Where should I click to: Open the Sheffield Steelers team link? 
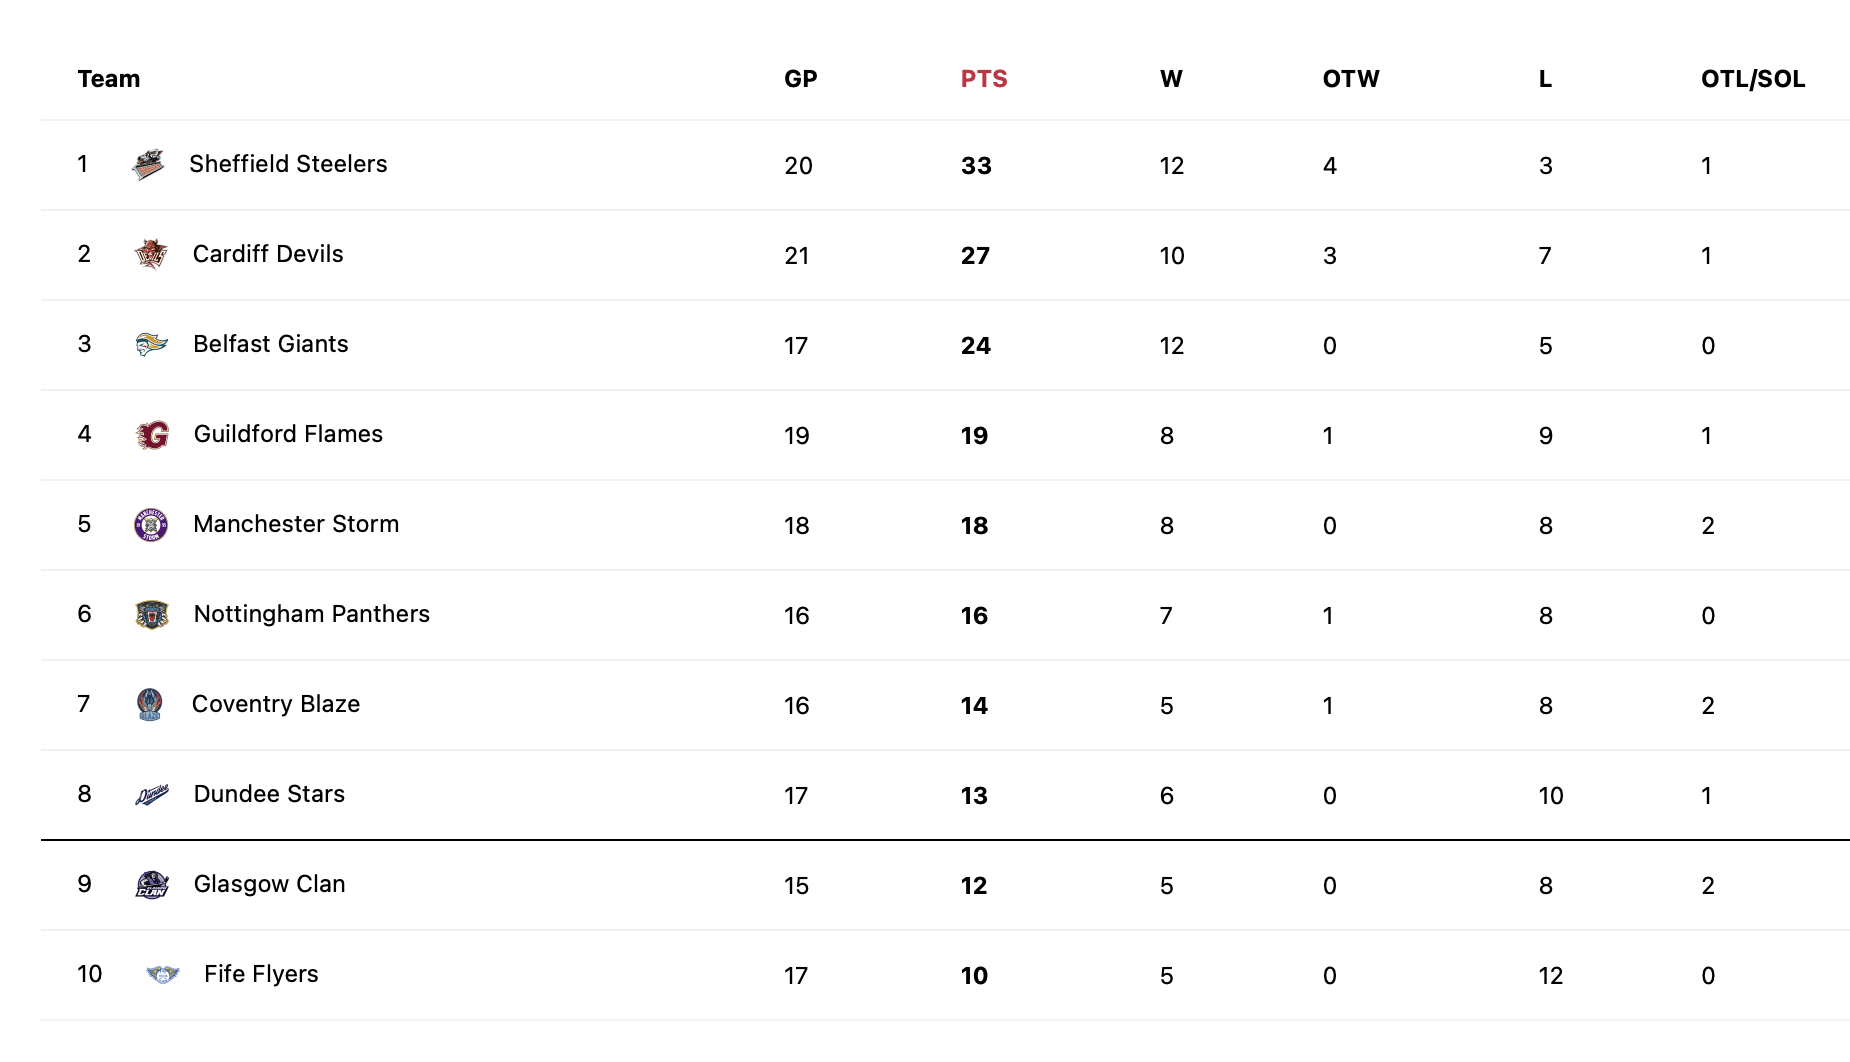pos(288,164)
